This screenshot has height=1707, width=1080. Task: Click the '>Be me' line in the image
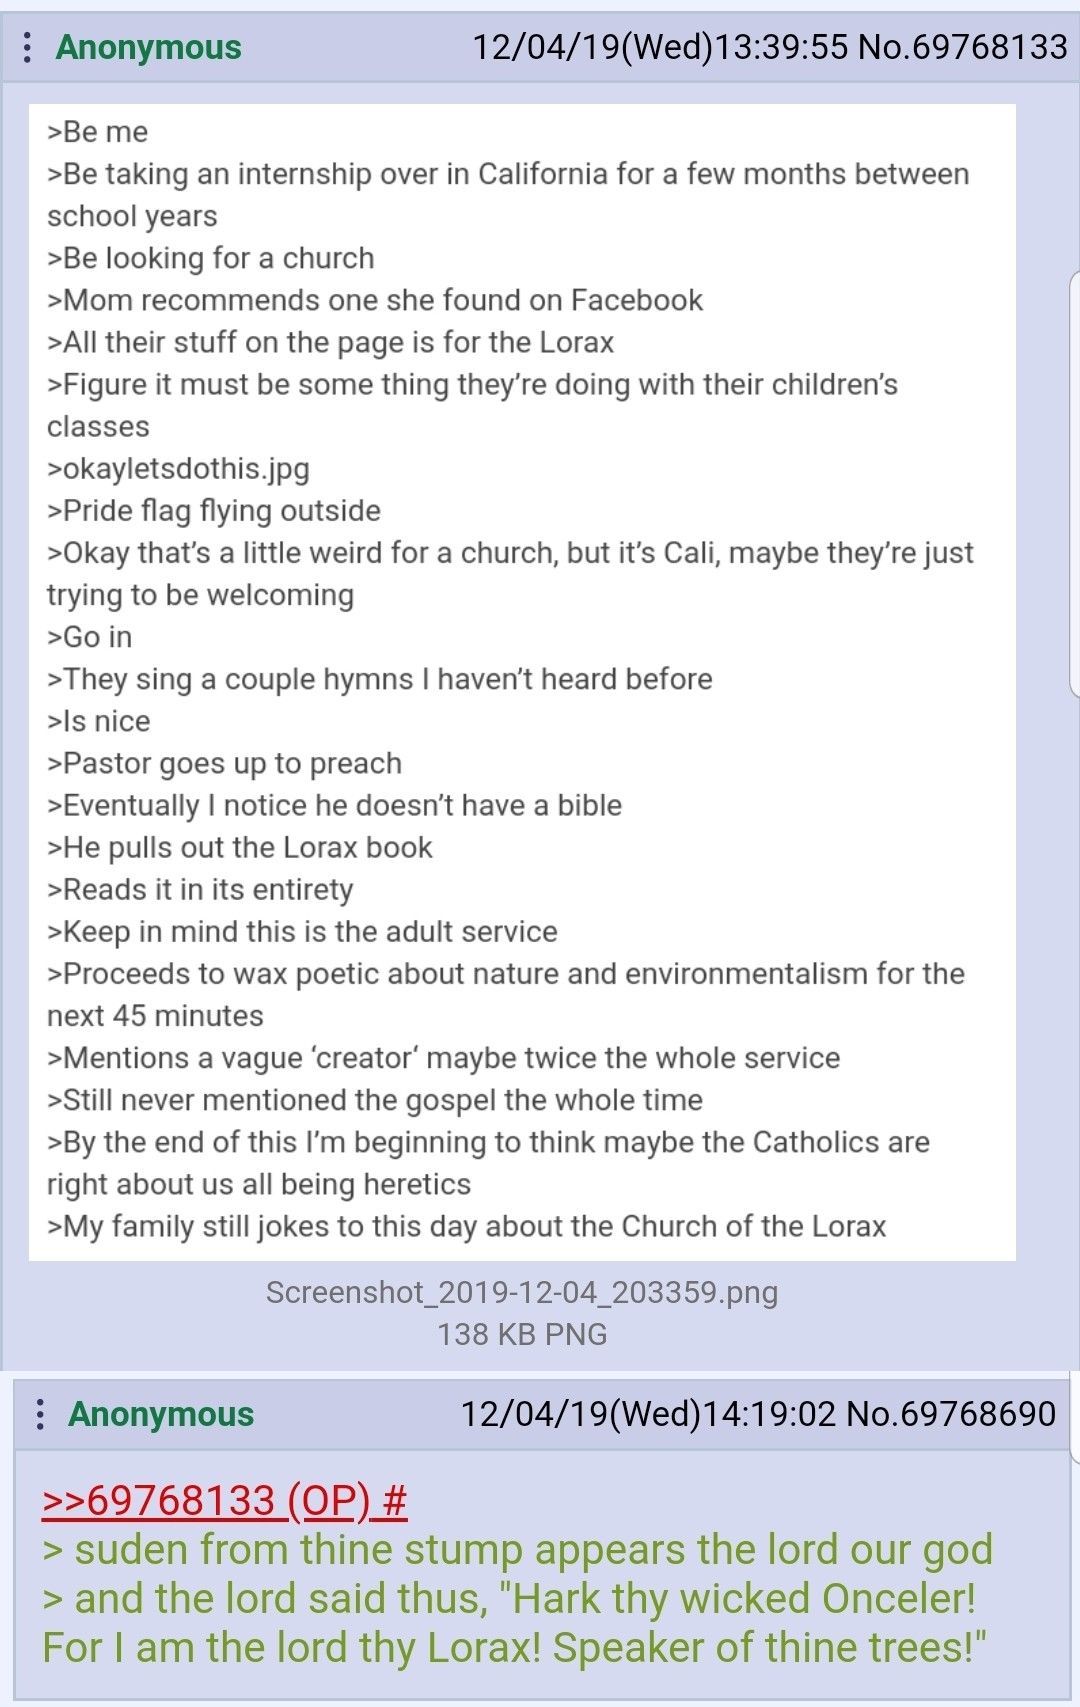pyautogui.click(x=97, y=132)
